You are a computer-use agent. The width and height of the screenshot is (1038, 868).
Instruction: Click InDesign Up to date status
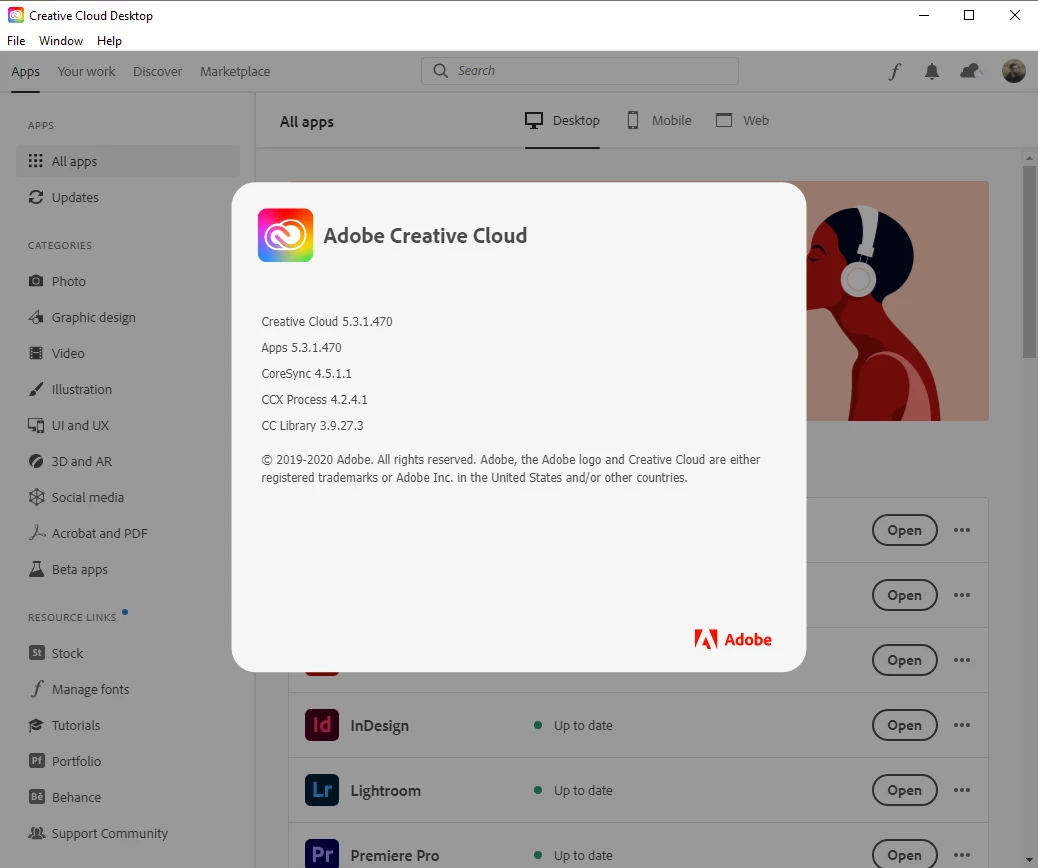pyautogui.click(x=573, y=725)
